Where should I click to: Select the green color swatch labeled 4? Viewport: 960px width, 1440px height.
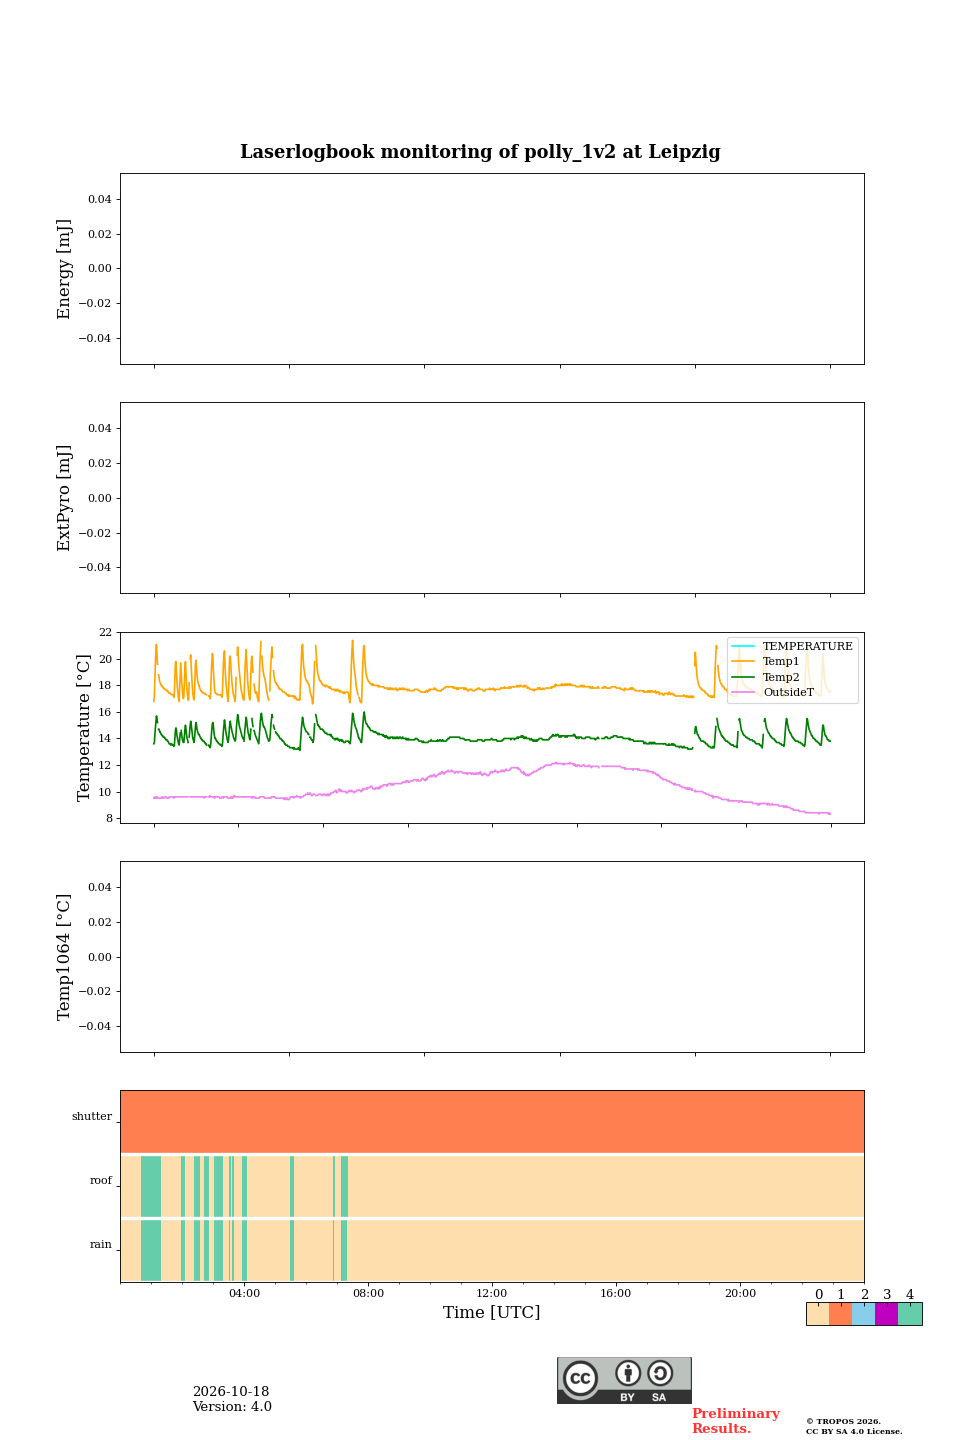(910, 1314)
